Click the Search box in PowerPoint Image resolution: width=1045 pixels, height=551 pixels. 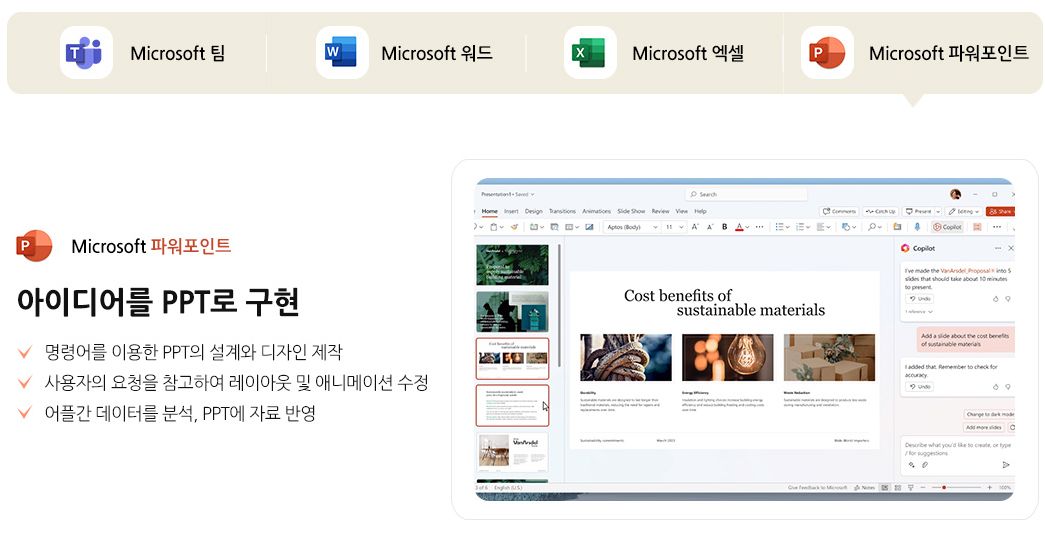[746, 195]
